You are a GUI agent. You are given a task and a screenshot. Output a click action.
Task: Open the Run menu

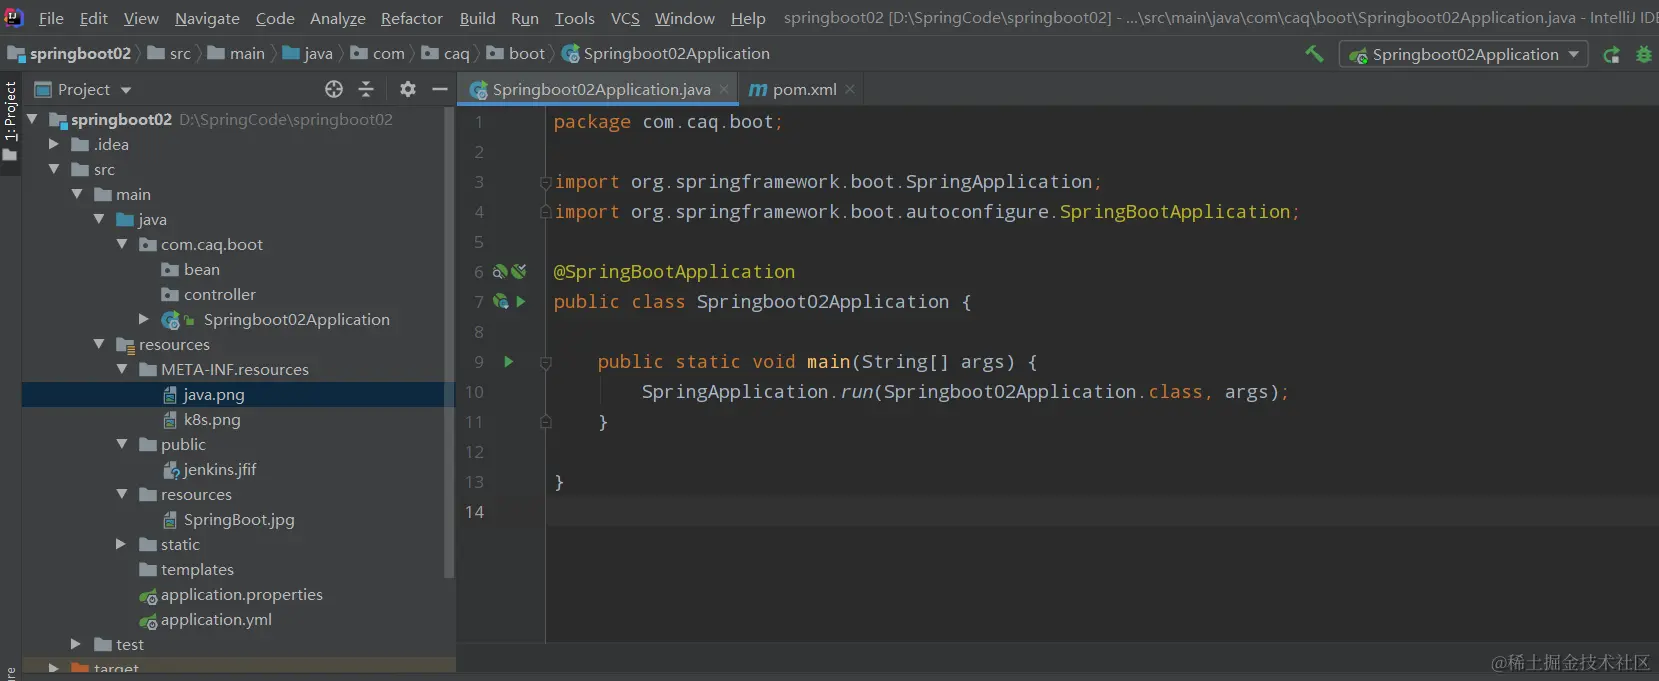[x=525, y=18]
